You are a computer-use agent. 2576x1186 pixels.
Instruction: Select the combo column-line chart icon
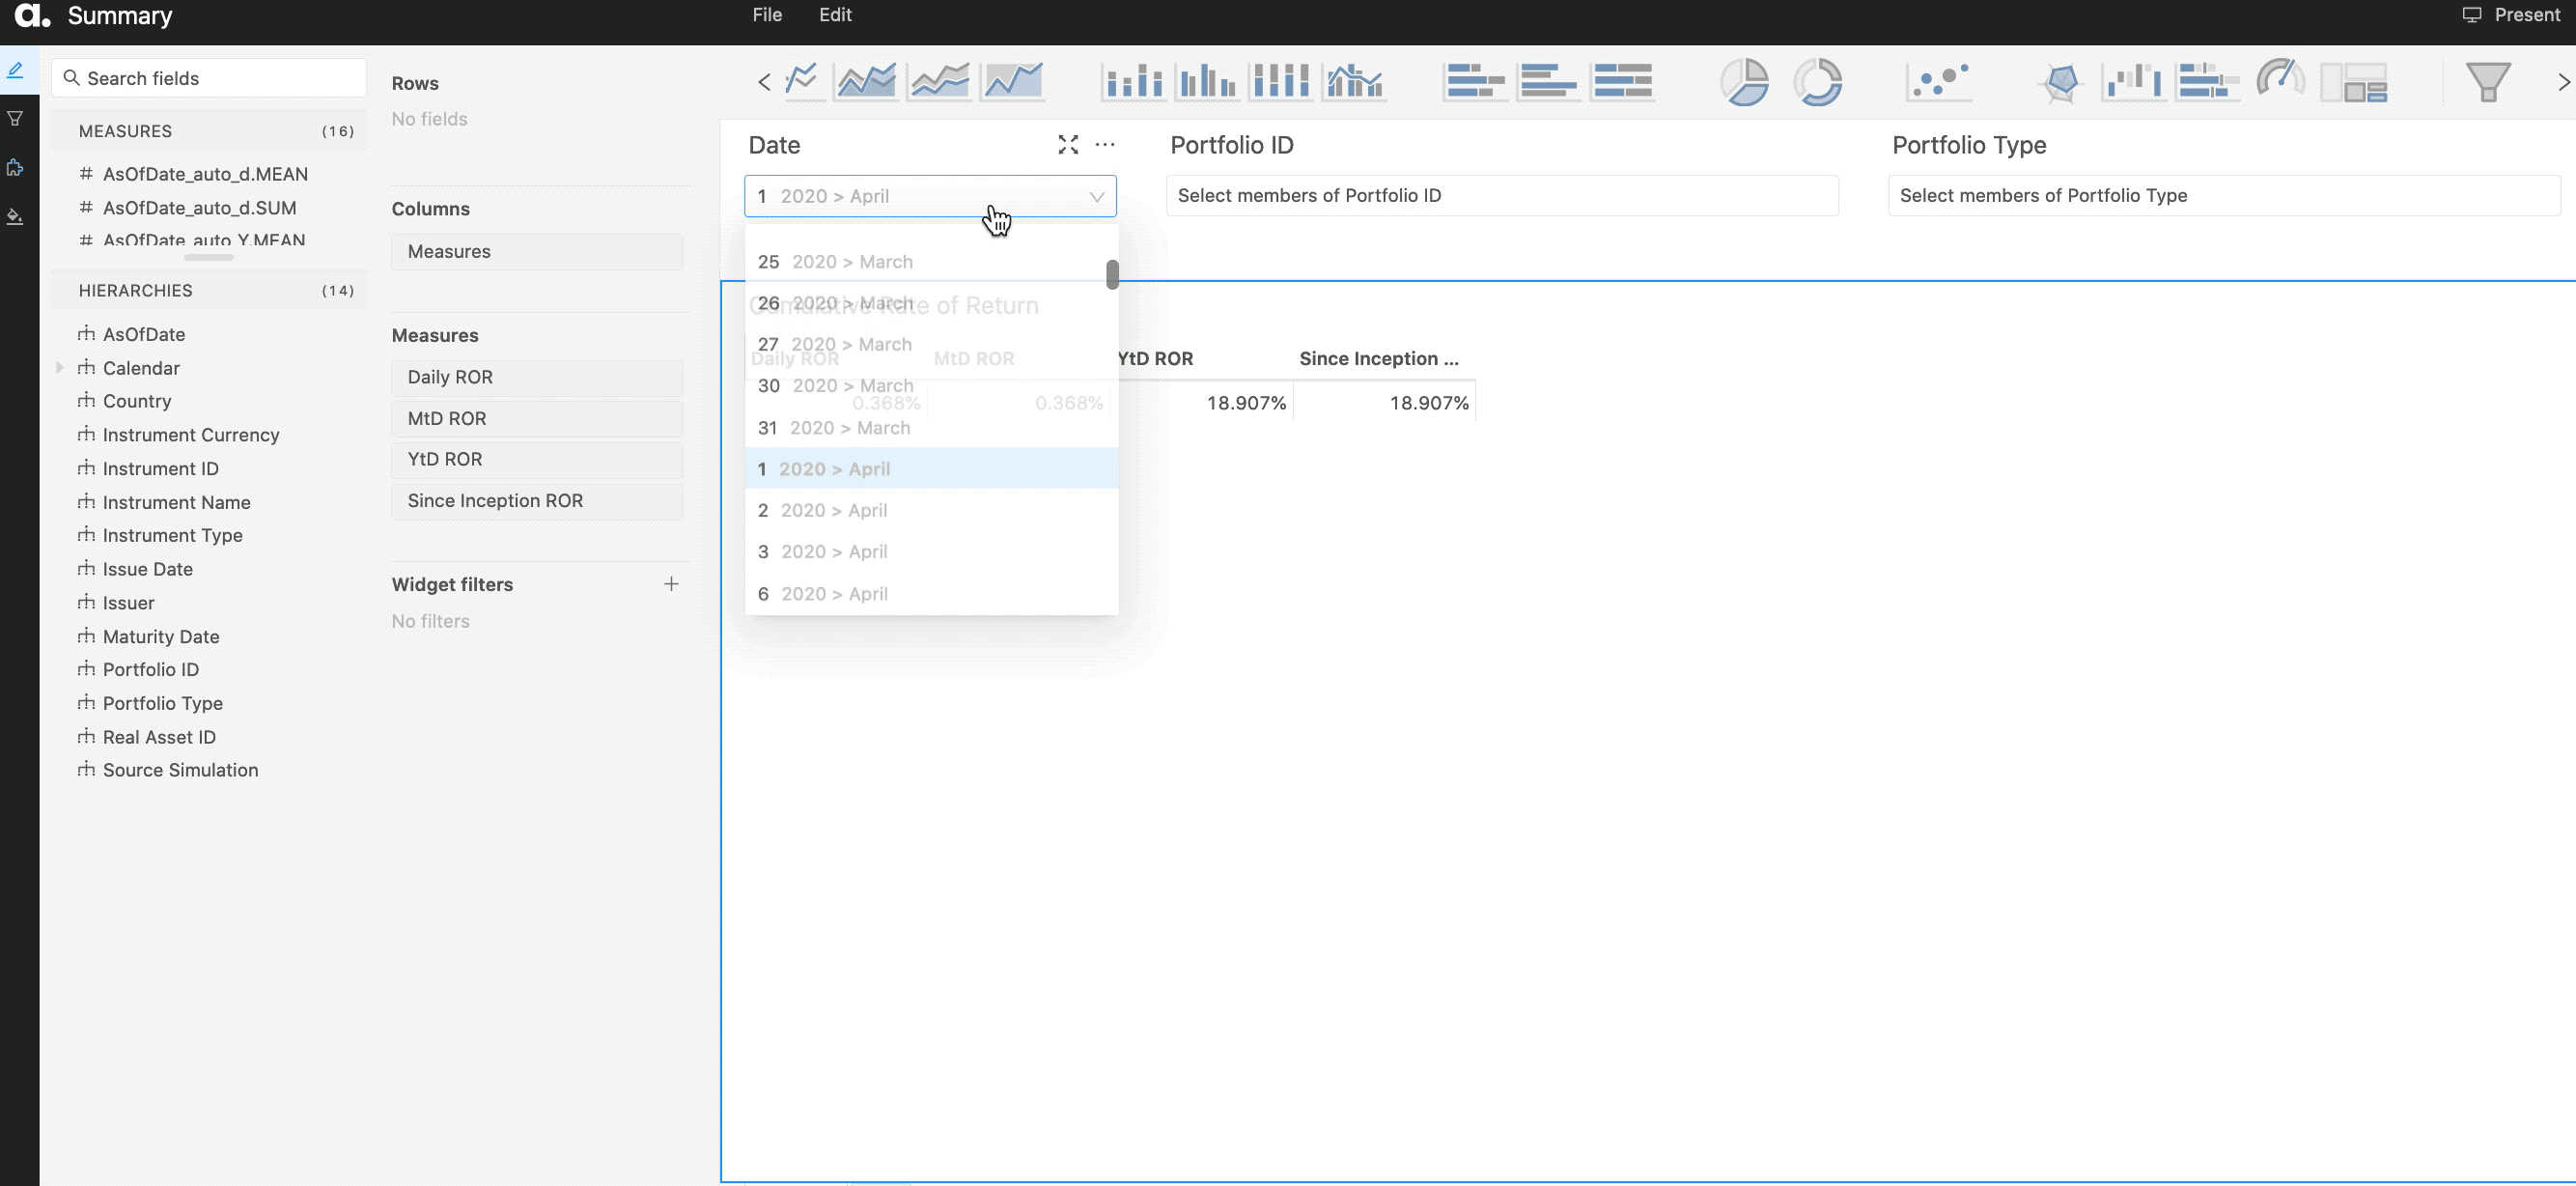pos(1355,80)
